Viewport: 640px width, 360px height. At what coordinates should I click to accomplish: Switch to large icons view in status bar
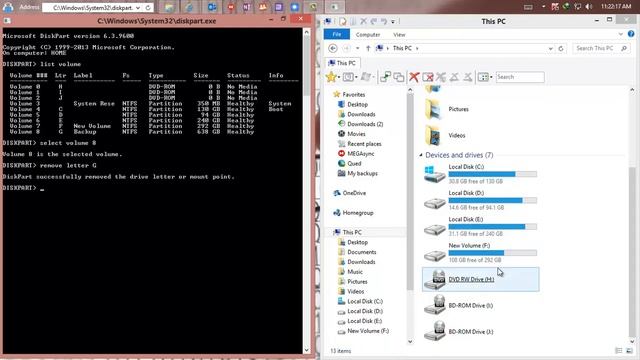629,351
